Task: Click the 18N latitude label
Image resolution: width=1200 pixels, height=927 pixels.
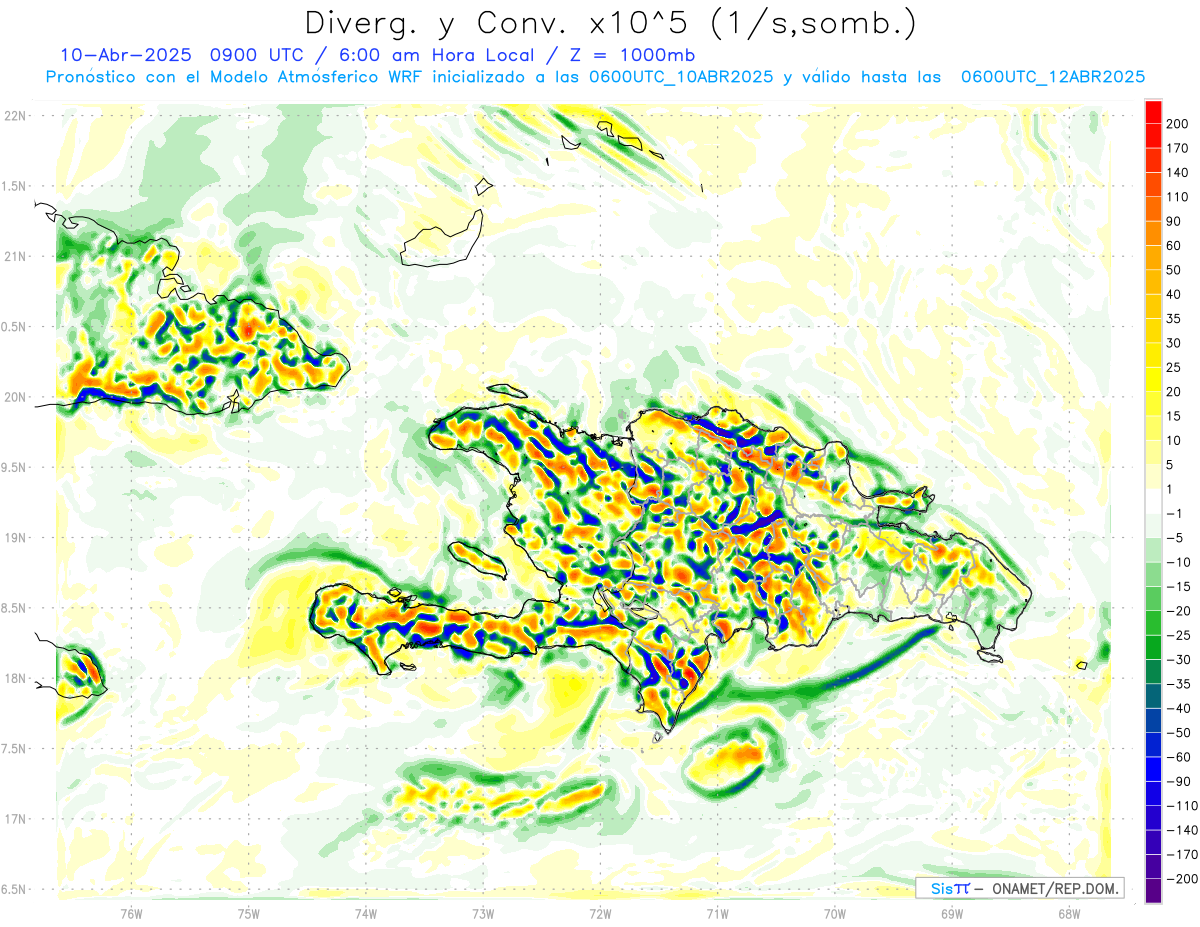Action: pyautogui.click(x=15, y=678)
